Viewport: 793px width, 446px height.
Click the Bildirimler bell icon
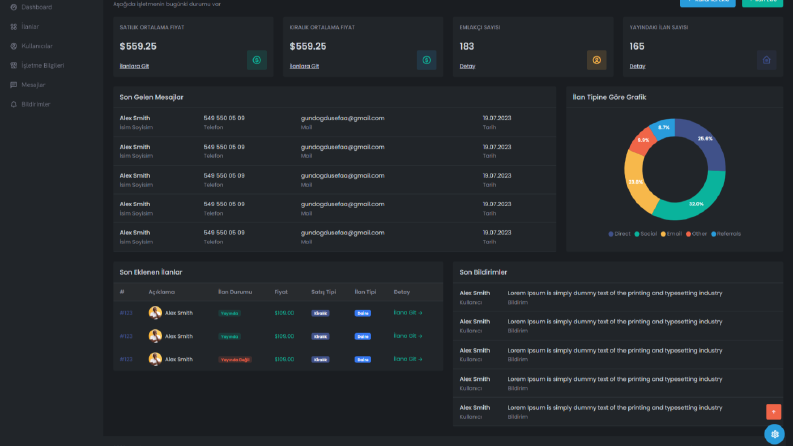pos(14,104)
